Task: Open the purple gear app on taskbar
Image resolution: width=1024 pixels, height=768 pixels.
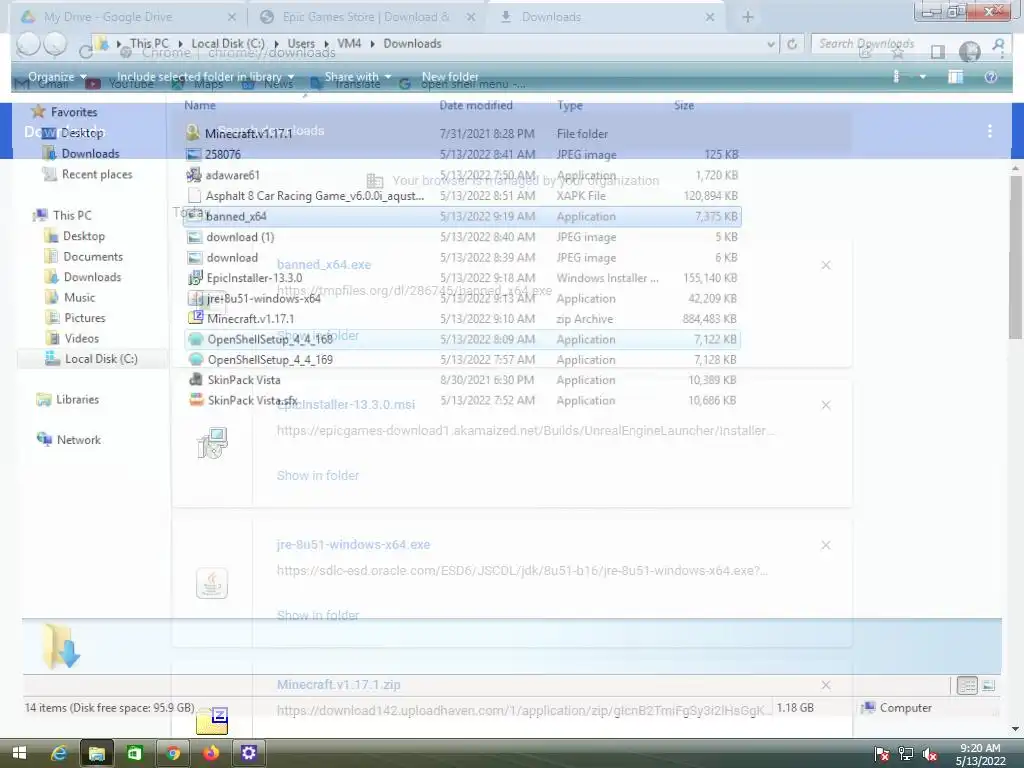Action: point(249,753)
